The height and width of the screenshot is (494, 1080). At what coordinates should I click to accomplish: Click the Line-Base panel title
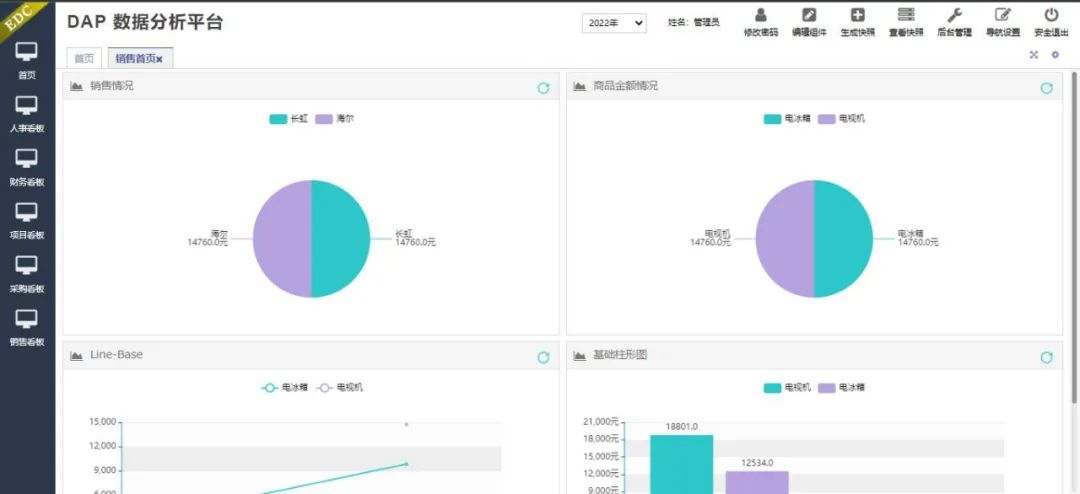click(x=116, y=355)
